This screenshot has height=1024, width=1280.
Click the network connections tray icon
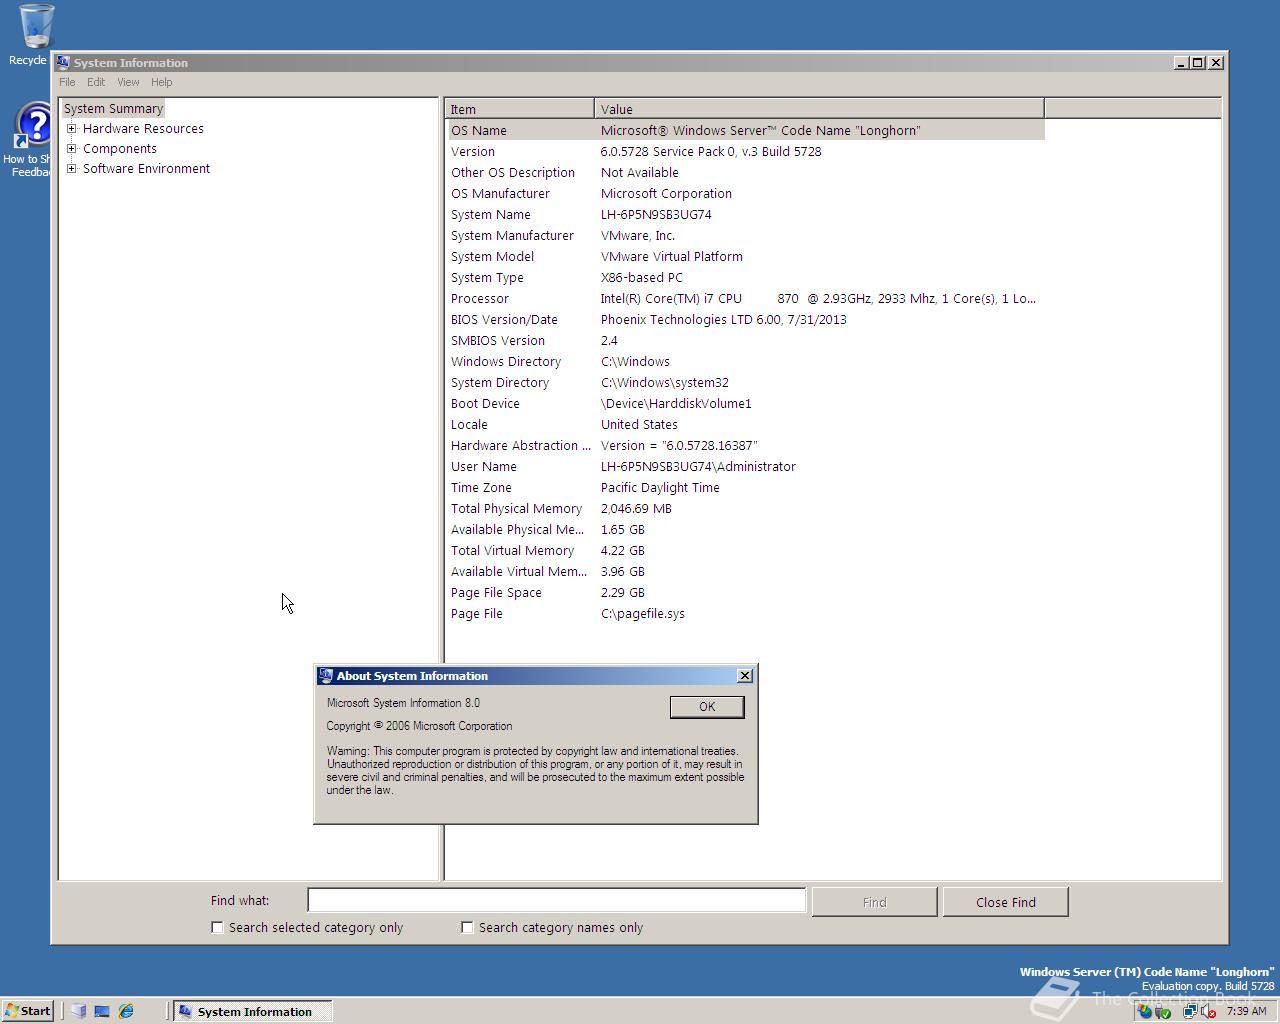point(1190,1011)
